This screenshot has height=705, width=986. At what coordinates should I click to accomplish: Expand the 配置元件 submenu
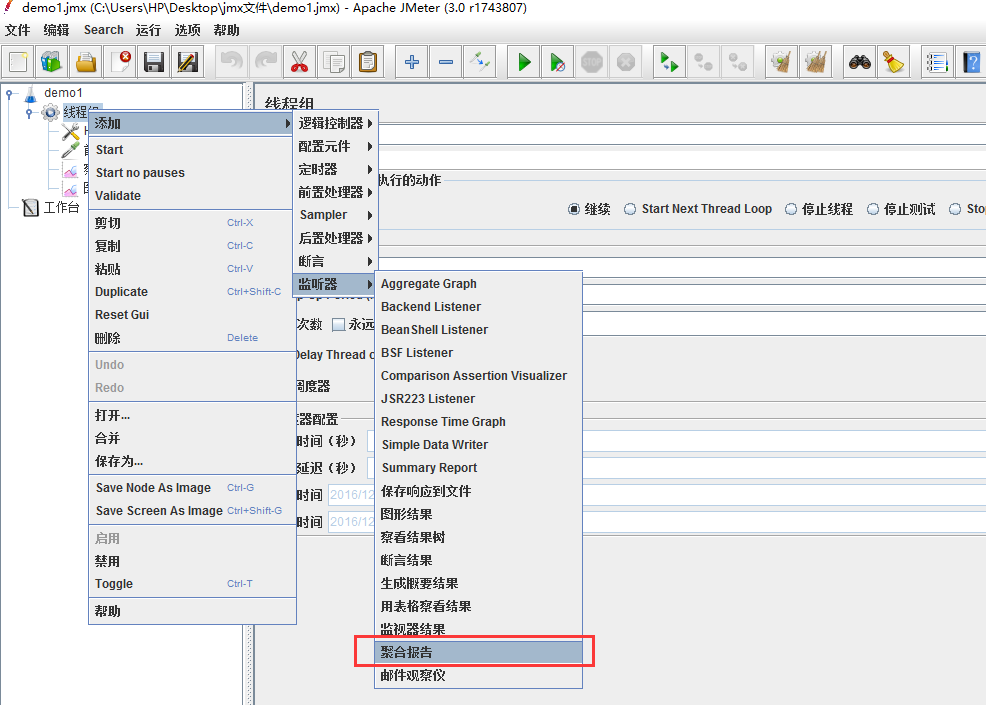pos(335,147)
